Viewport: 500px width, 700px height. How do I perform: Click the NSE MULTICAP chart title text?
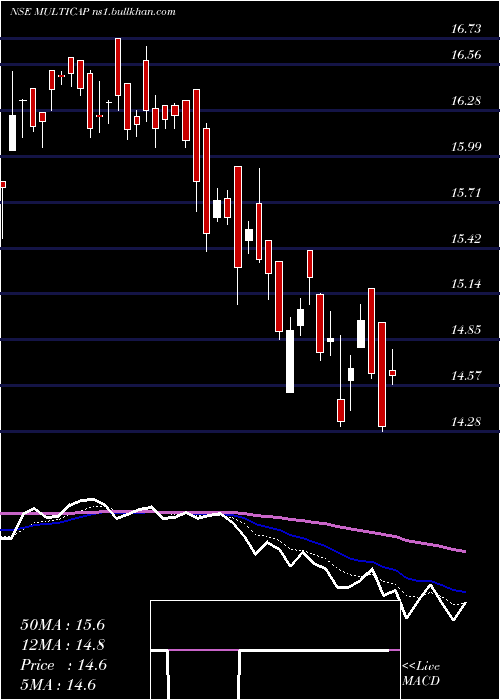click(x=92, y=12)
